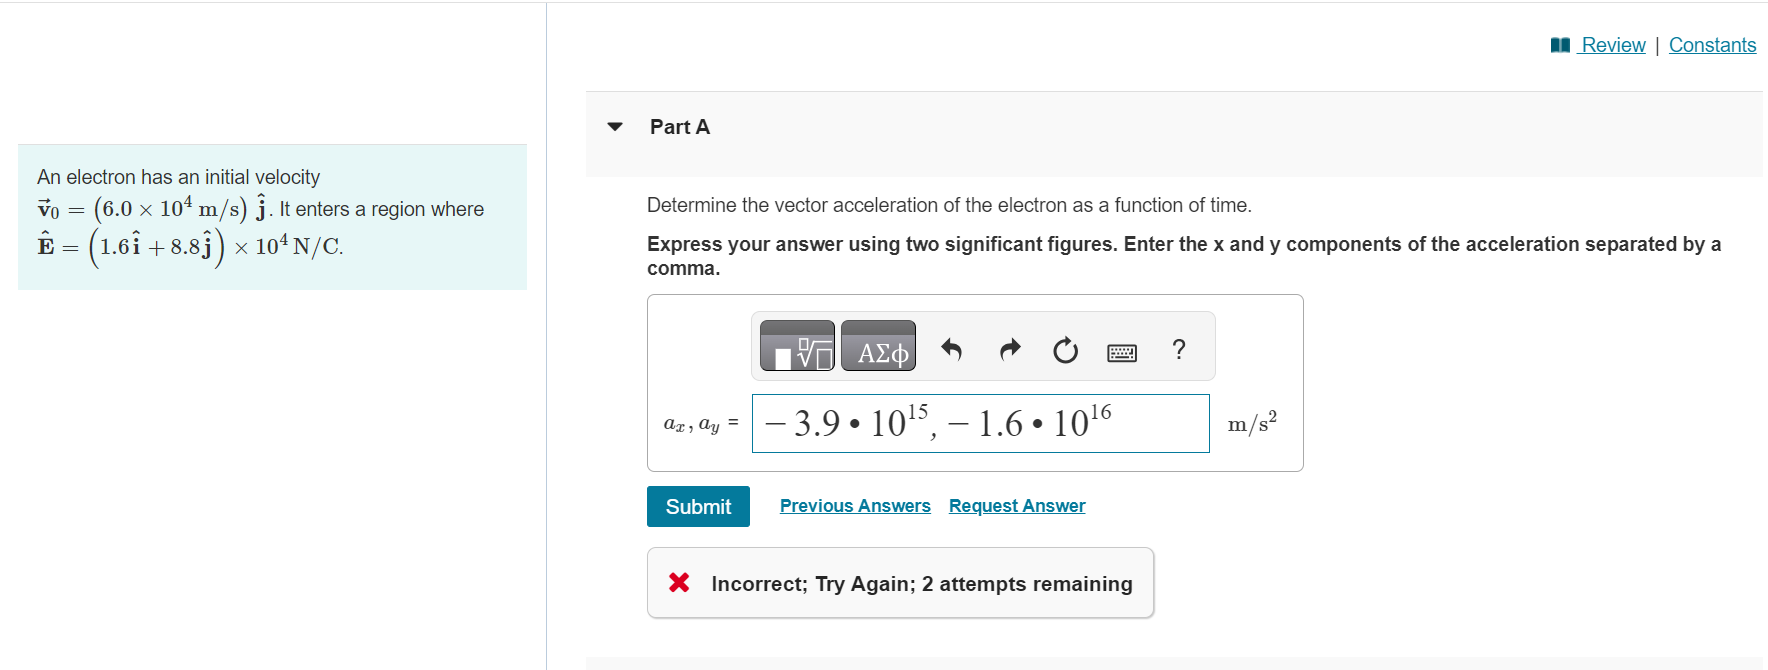
Task: Open the keyboard shortcuts tool
Action: coord(1121,351)
